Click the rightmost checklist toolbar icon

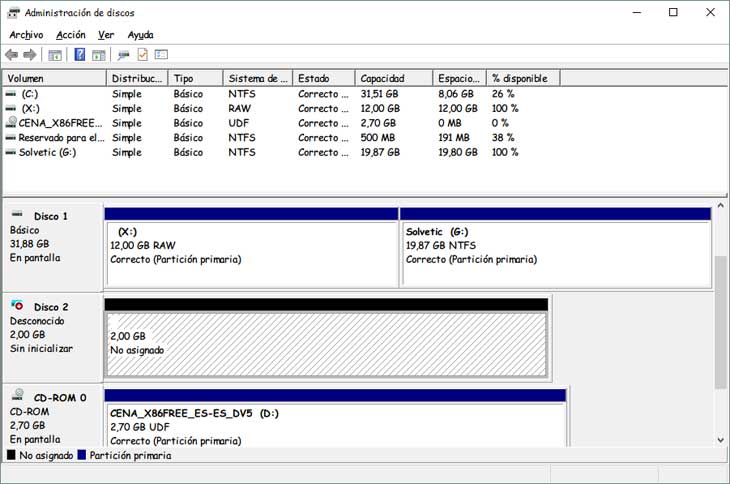coord(161,55)
